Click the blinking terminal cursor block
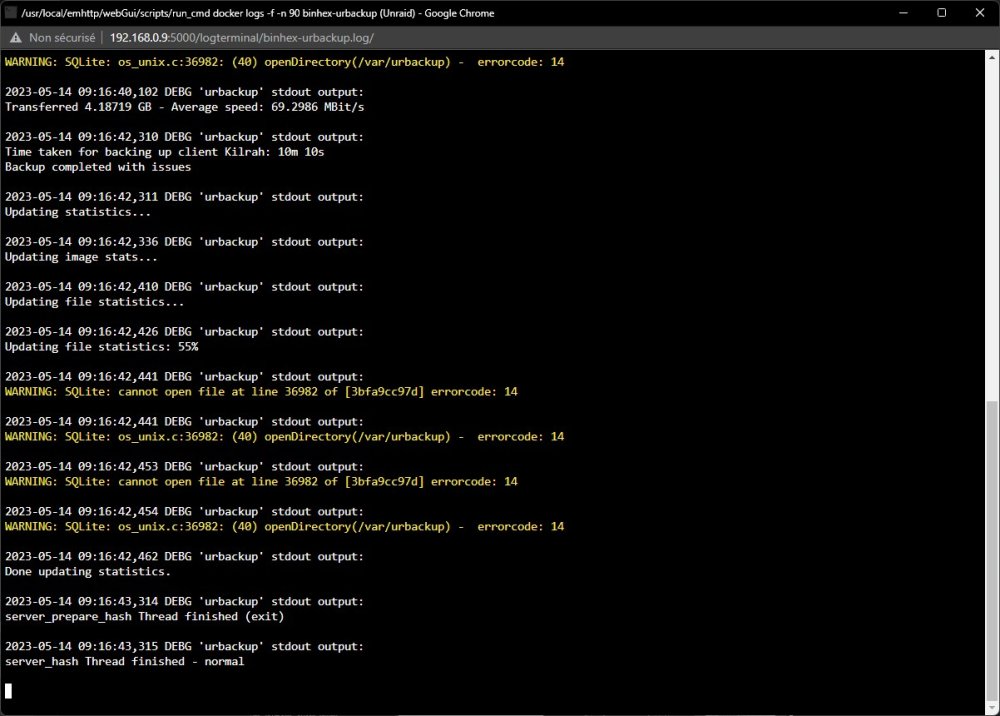1000x716 pixels. click(x=8, y=690)
